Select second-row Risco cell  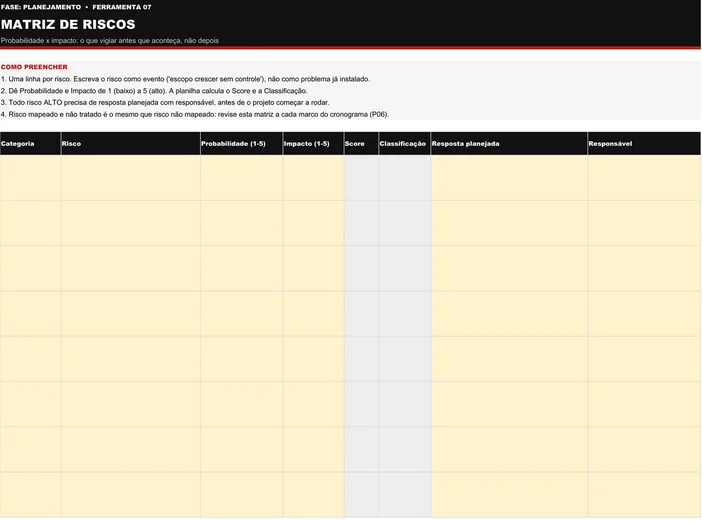pyautogui.click(x=131, y=223)
